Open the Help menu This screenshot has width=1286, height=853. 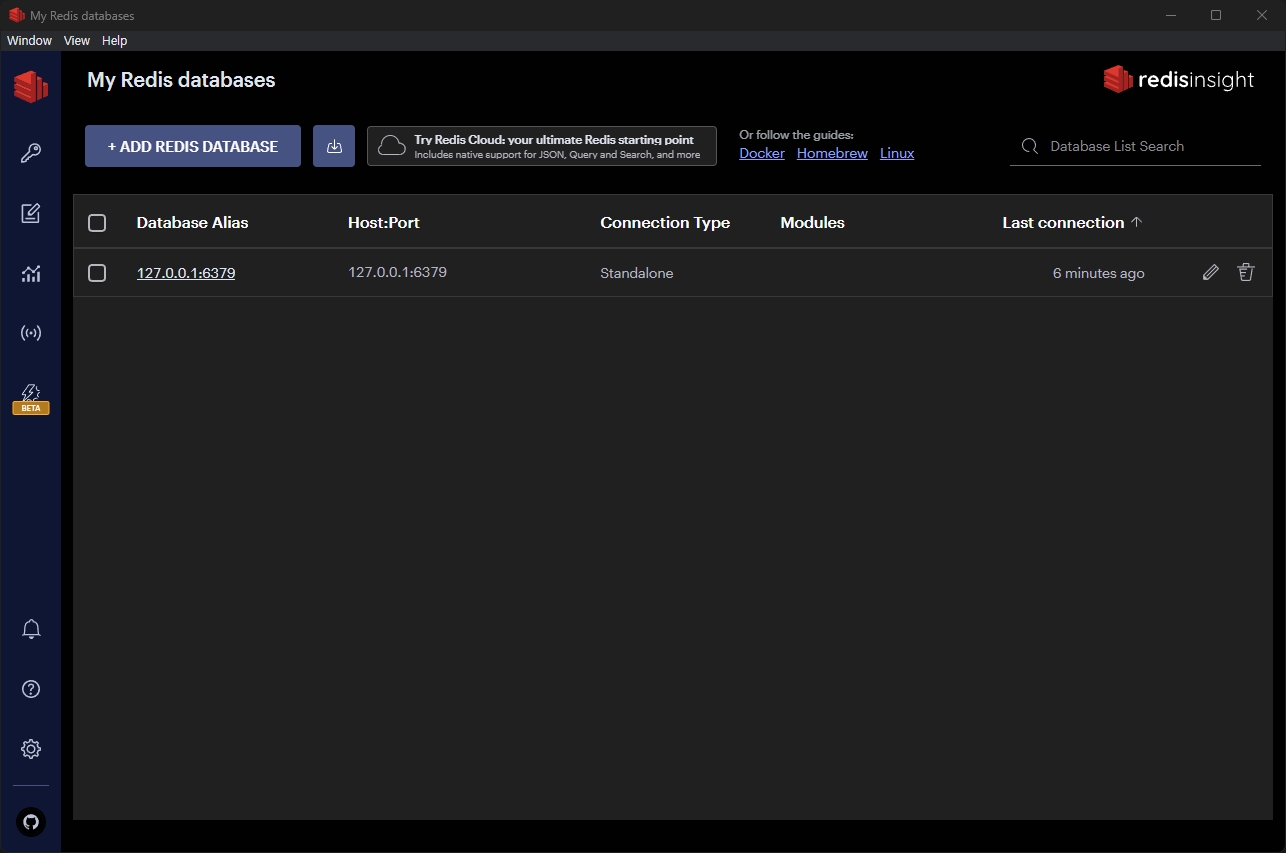115,41
